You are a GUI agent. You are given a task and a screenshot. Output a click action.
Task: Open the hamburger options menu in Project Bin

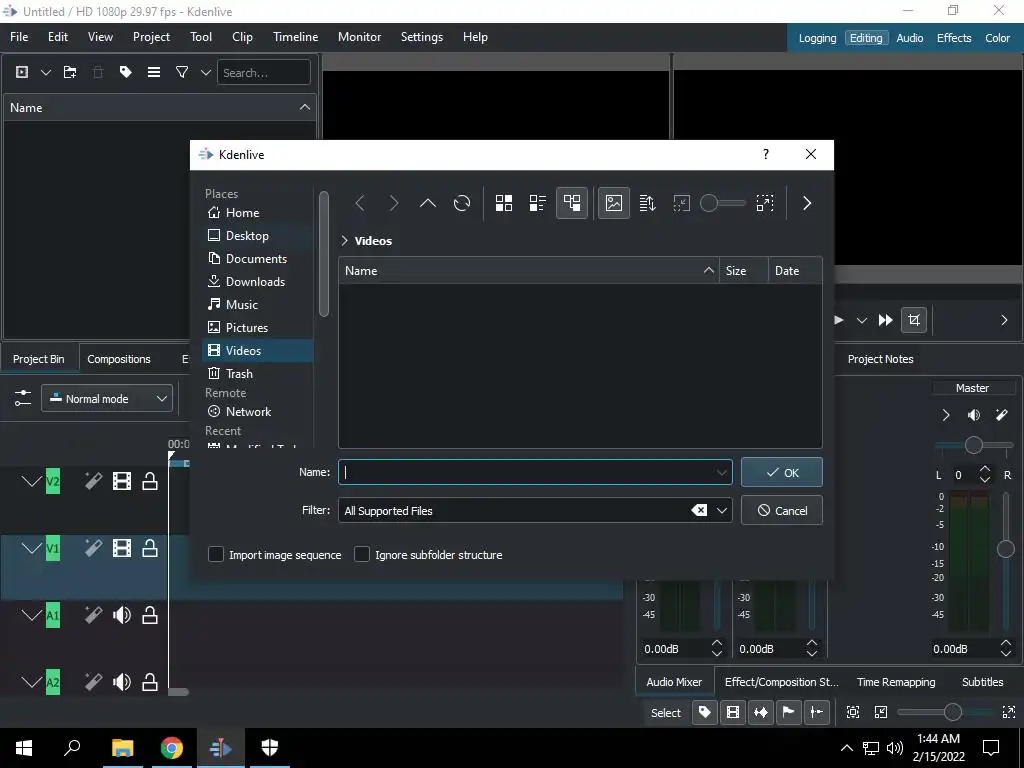point(153,72)
